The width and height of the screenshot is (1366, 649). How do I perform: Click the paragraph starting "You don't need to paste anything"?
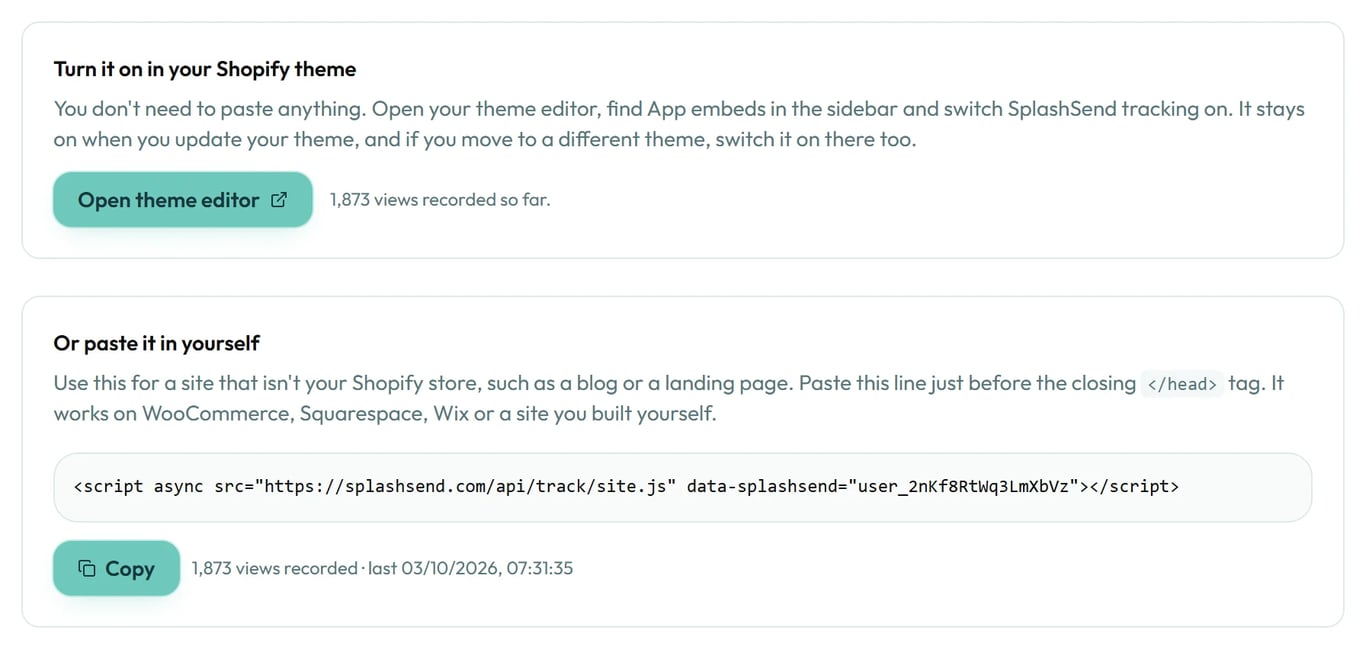(679, 124)
